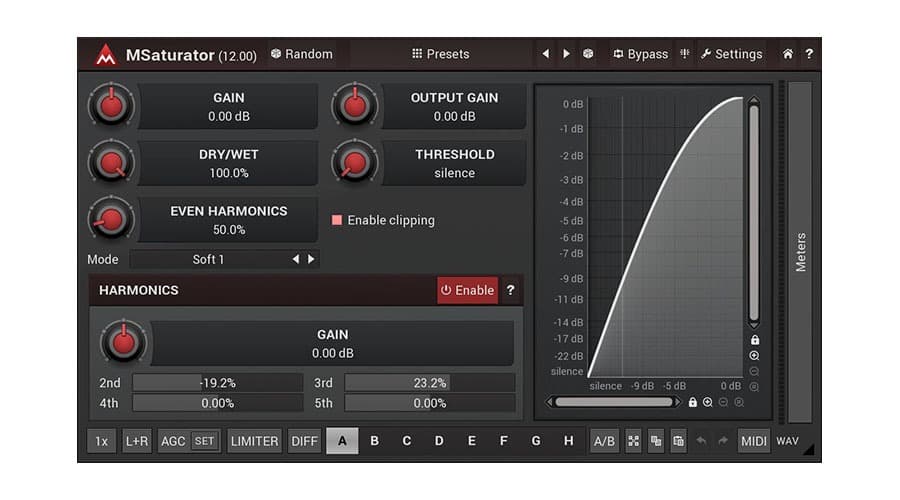Click the Harmonics GAIN 0.00 dB value field
The width and height of the screenshot is (900, 500).
[332, 343]
